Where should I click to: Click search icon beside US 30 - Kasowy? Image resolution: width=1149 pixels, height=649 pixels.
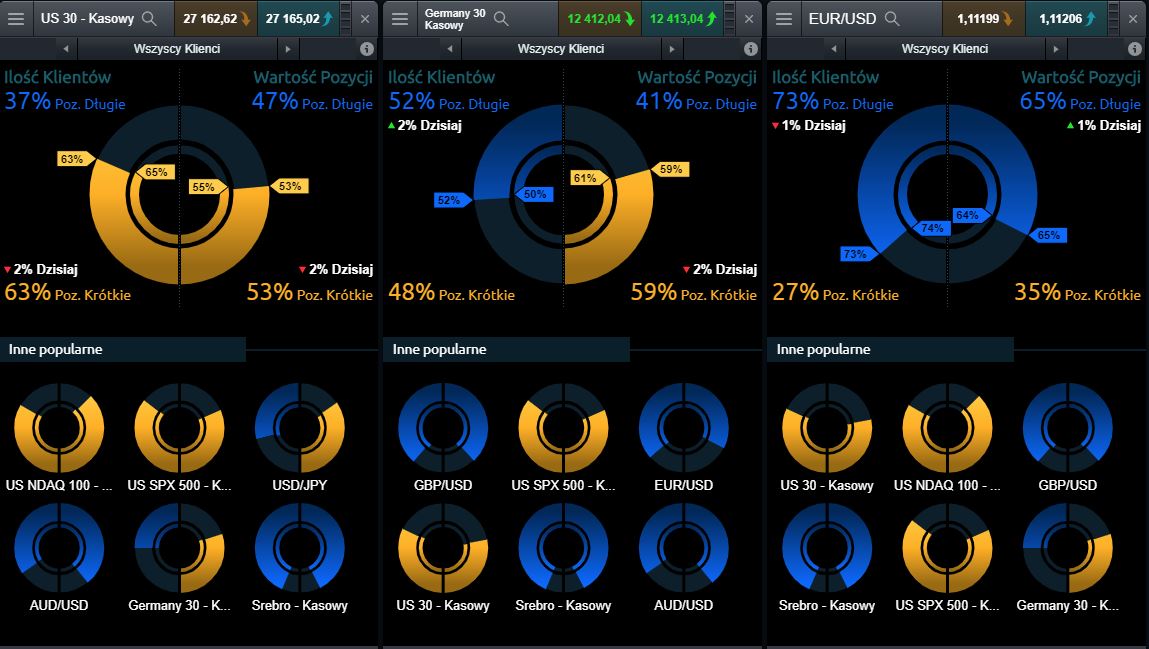click(149, 19)
